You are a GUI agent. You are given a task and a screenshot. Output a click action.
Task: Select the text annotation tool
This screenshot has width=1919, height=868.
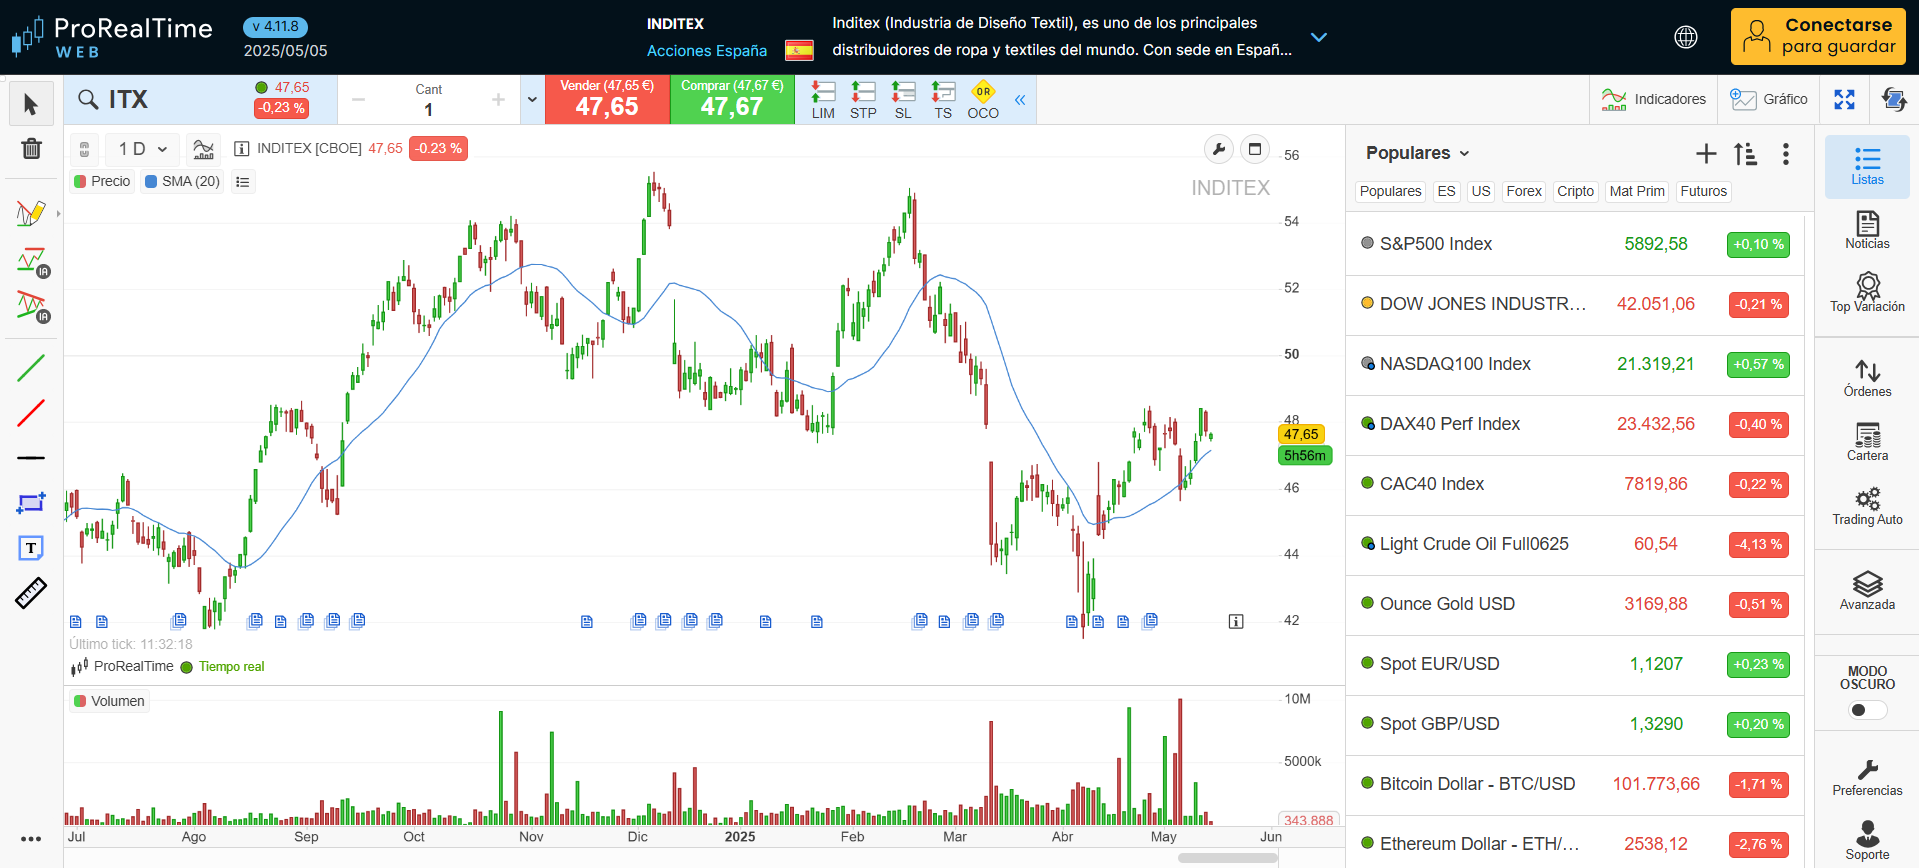[x=31, y=548]
